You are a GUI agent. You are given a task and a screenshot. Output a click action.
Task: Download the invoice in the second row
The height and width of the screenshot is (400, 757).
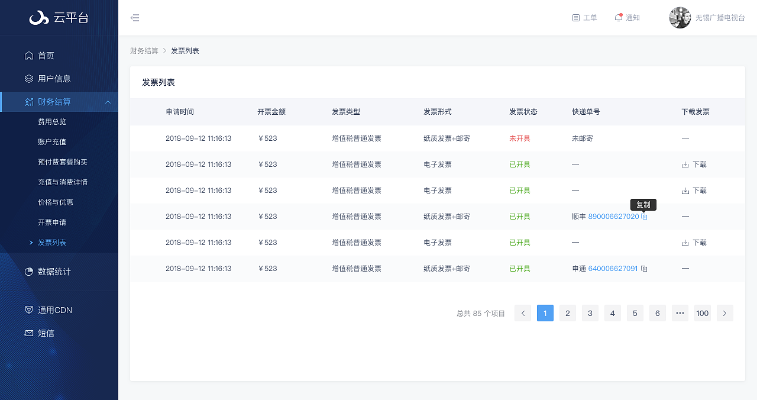(x=694, y=164)
